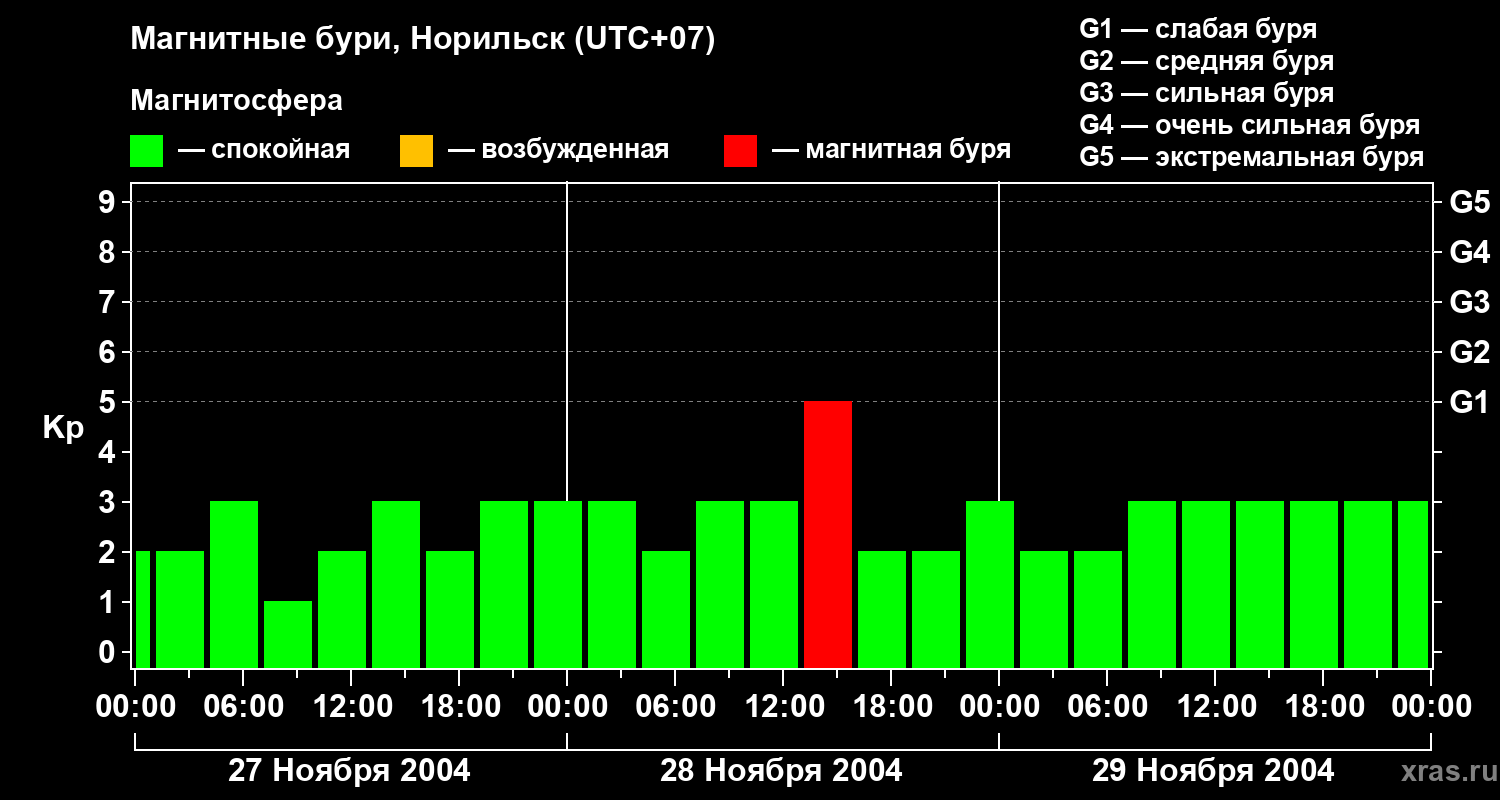Click the '— спокойная' legend label
The width and height of the screenshot is (1500, 800).
pos(264,150)
